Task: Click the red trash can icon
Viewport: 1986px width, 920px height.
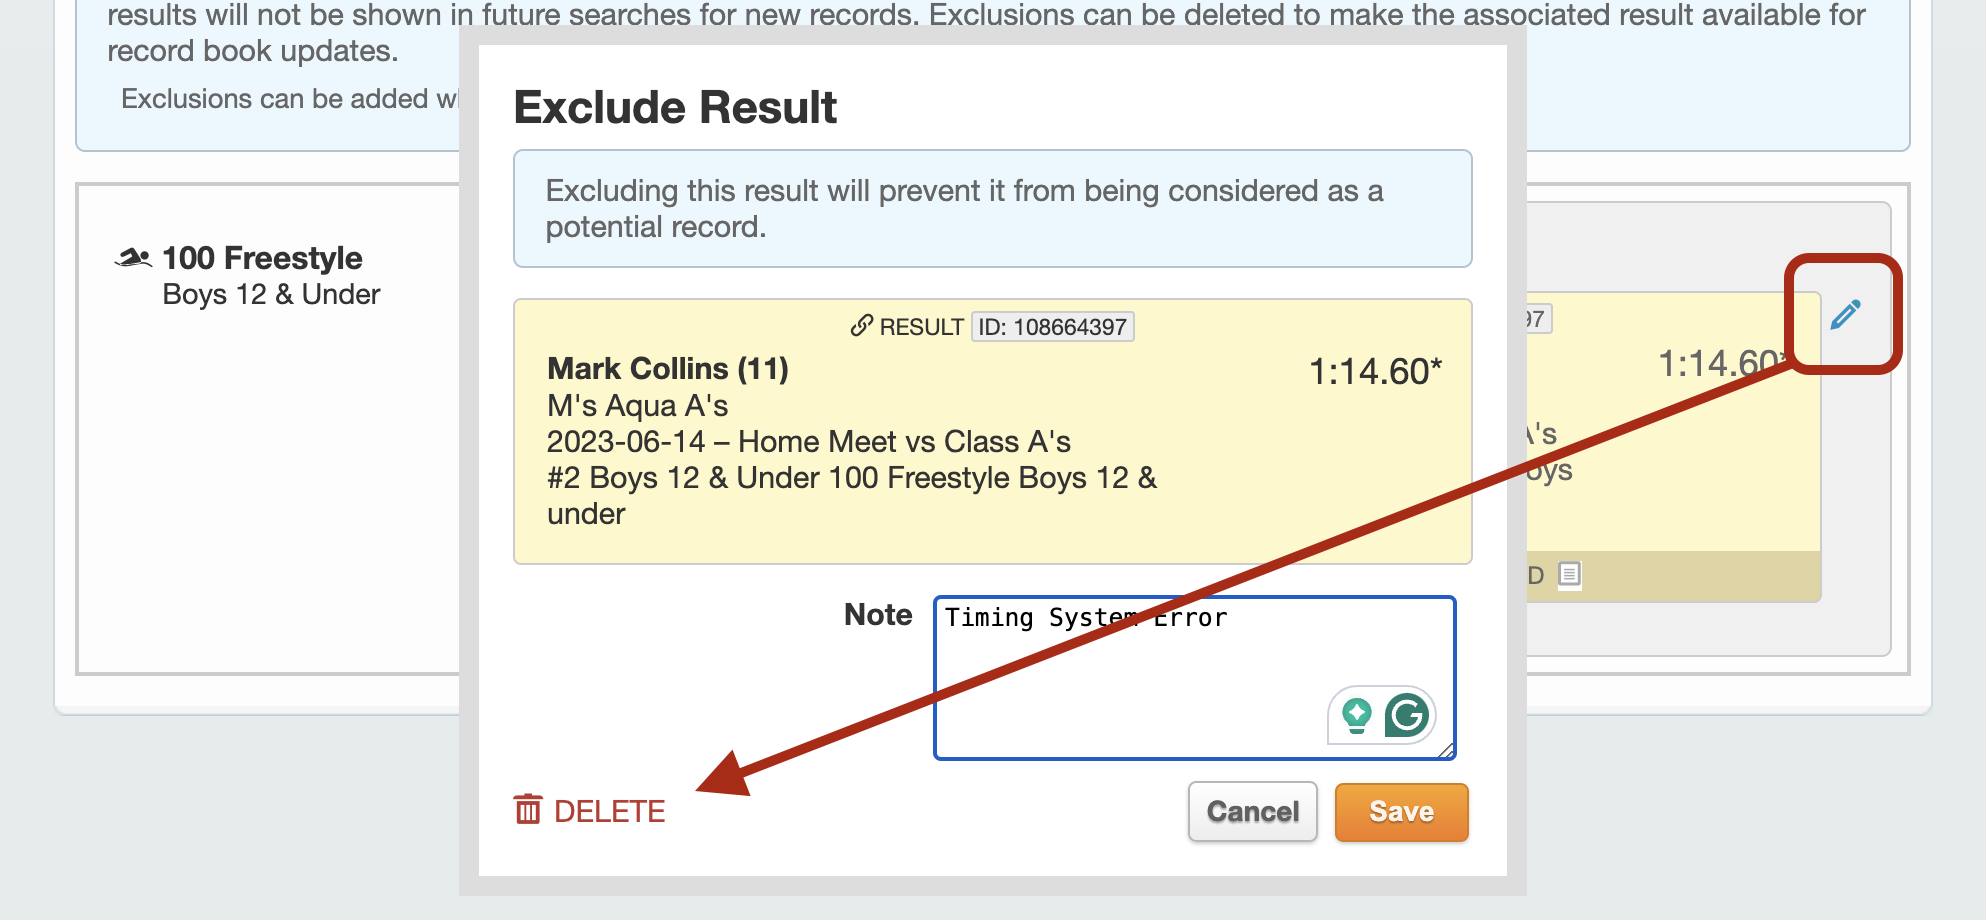Action: tap(528, 809)
